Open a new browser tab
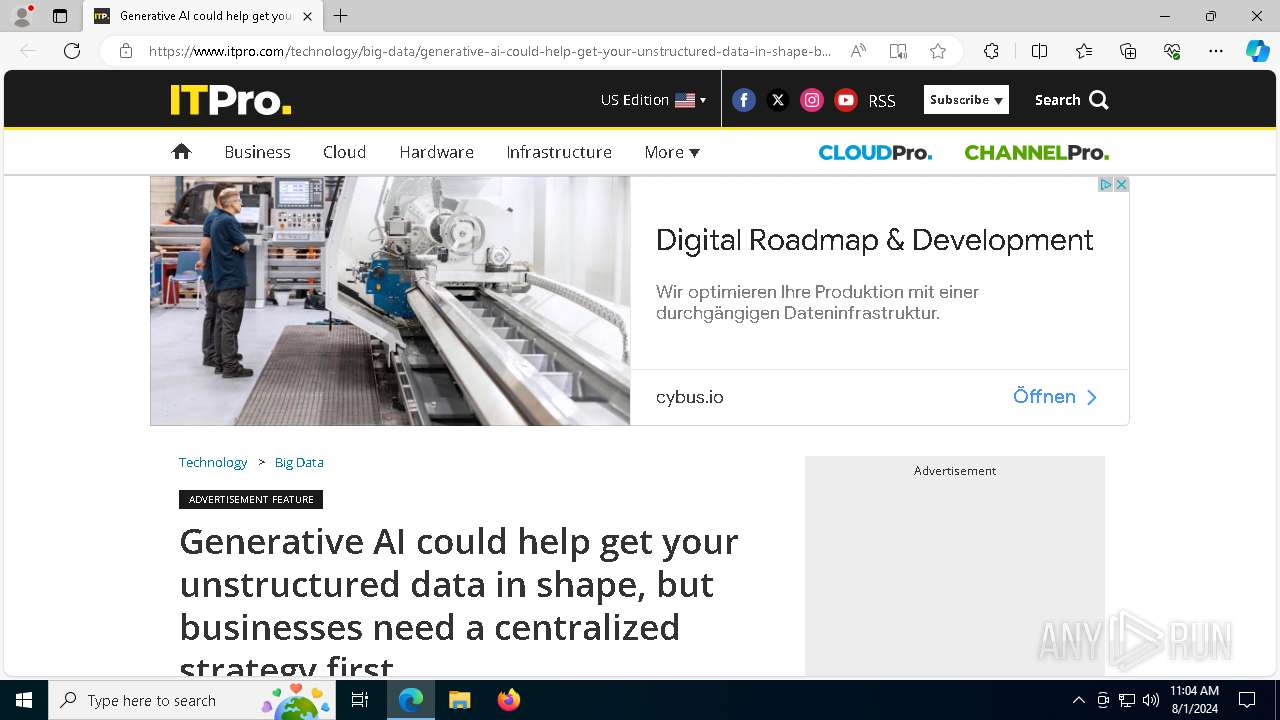Viewport: 1280px width, 720px height. [341, 16]
